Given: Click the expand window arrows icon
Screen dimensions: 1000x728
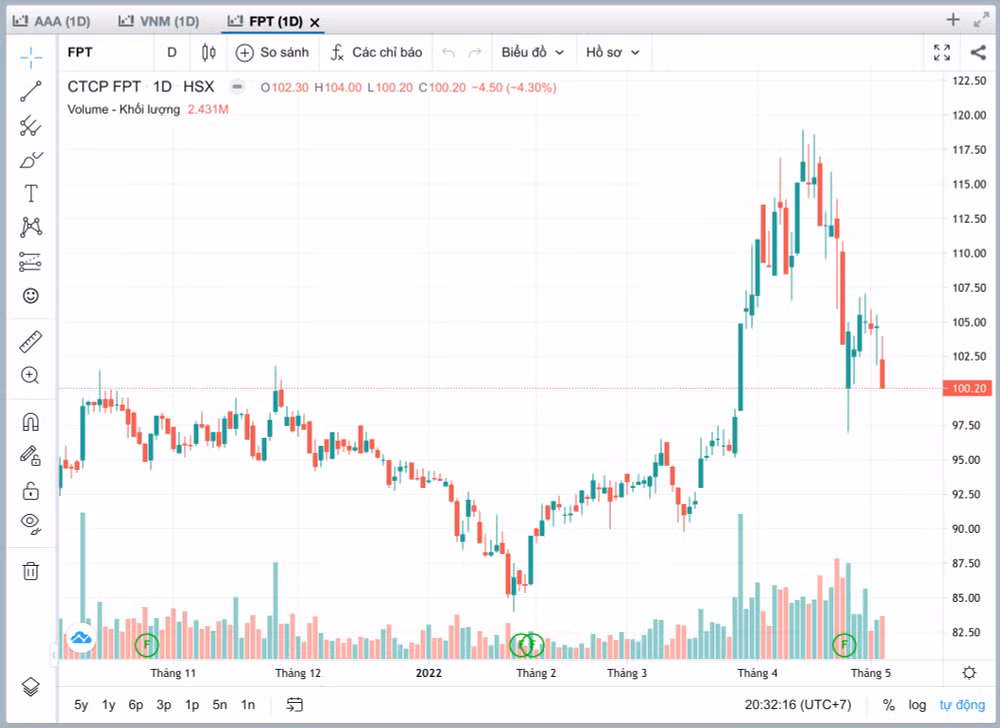Looking at the screenshot, I should (x=981, y=20).
